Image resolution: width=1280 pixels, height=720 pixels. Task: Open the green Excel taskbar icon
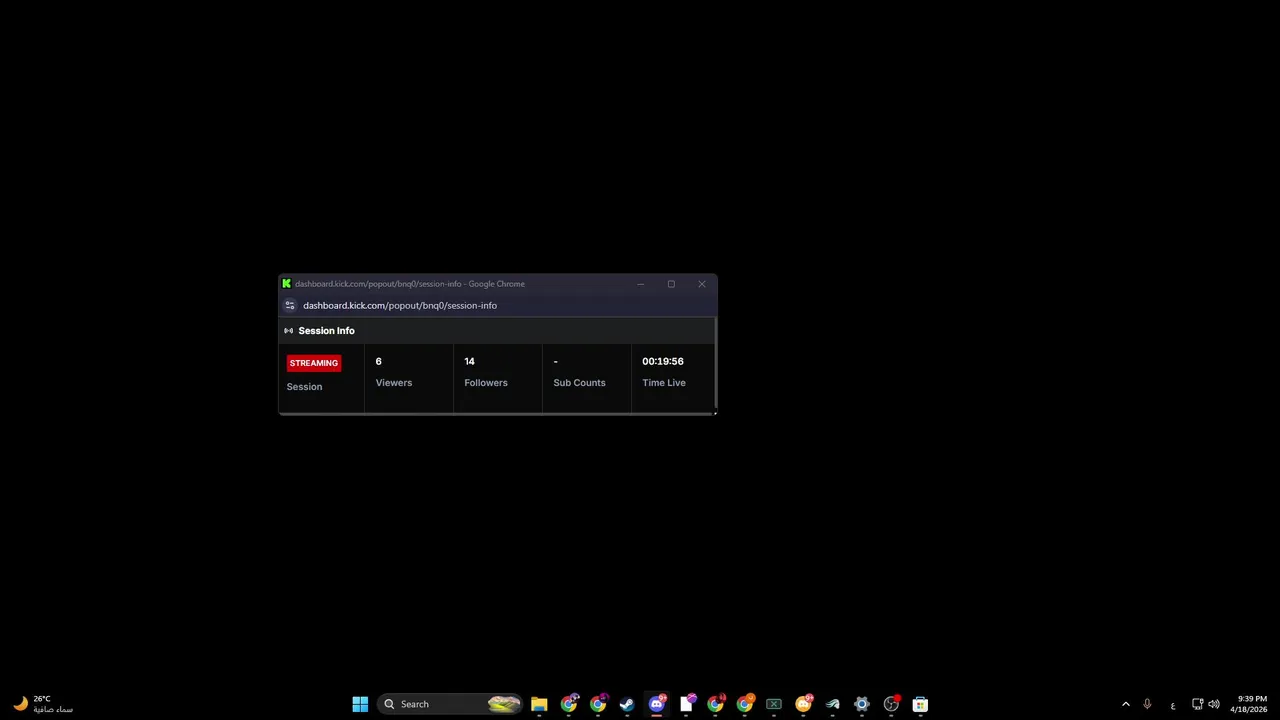click(774, 704)
